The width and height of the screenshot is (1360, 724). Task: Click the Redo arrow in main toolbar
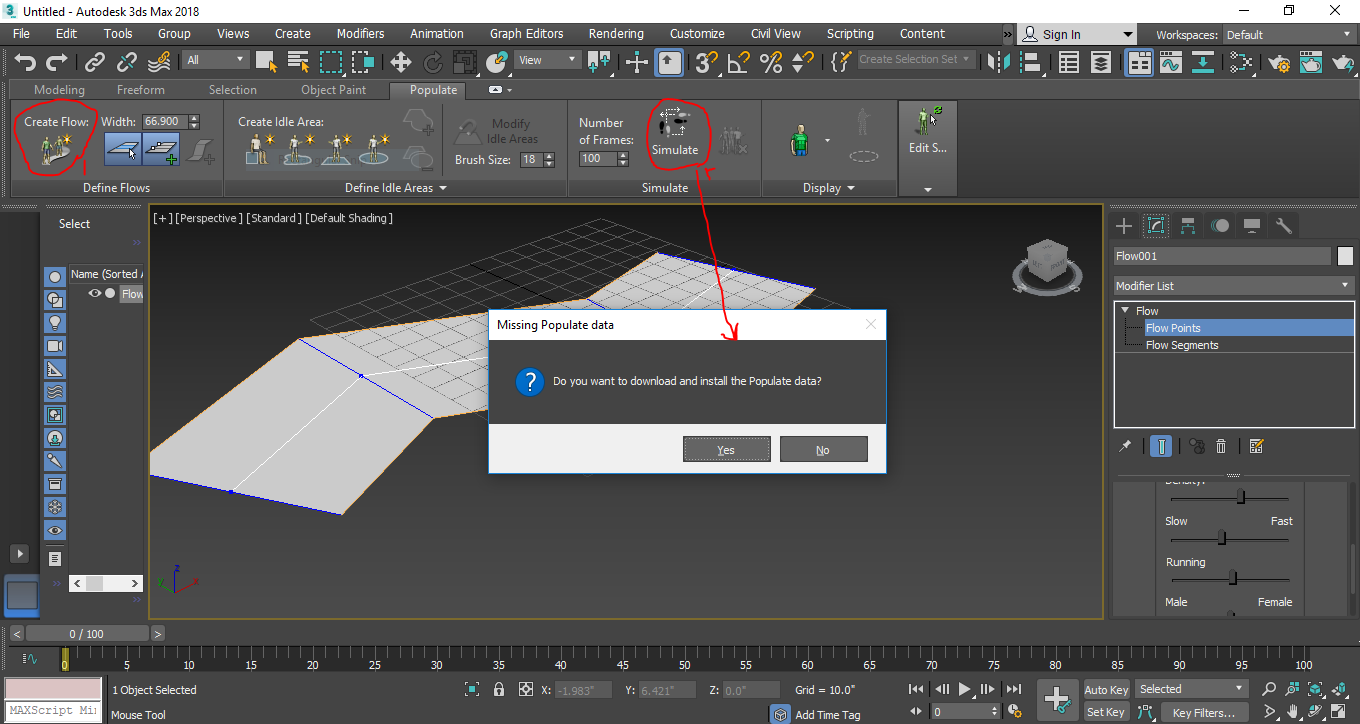click(55, 62)
